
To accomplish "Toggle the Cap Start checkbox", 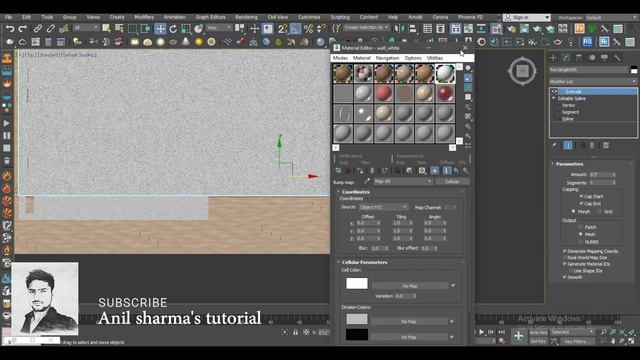I will [581, 196].
